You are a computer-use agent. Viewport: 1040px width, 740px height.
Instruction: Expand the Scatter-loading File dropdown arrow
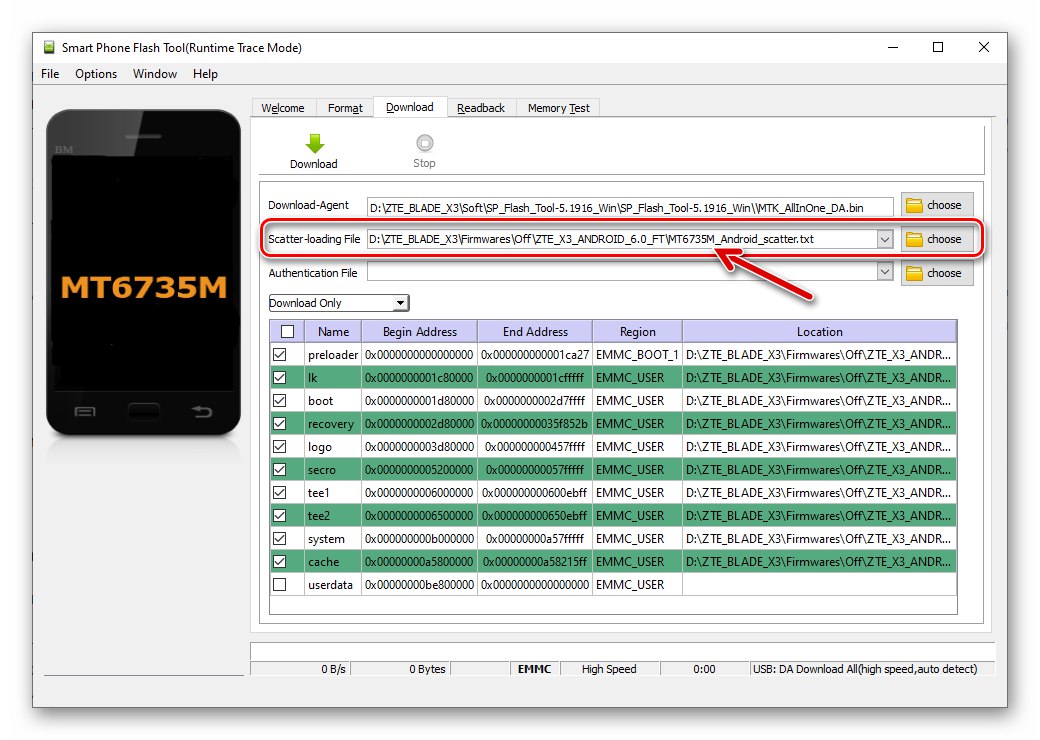(885, 239)
